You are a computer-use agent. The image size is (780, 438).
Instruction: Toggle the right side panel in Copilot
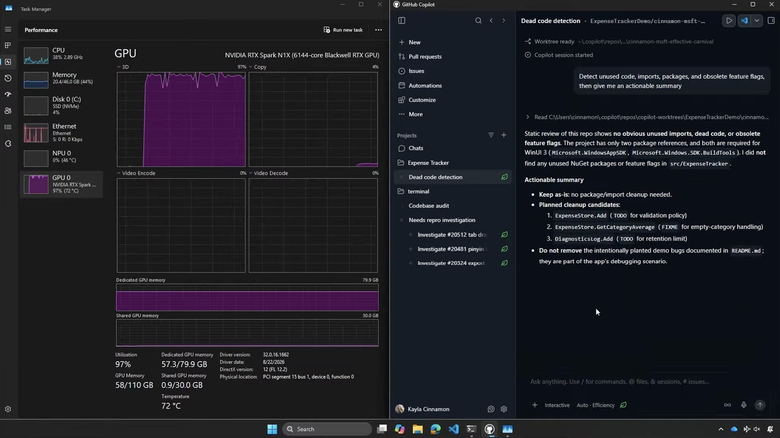tap(771, 21)
